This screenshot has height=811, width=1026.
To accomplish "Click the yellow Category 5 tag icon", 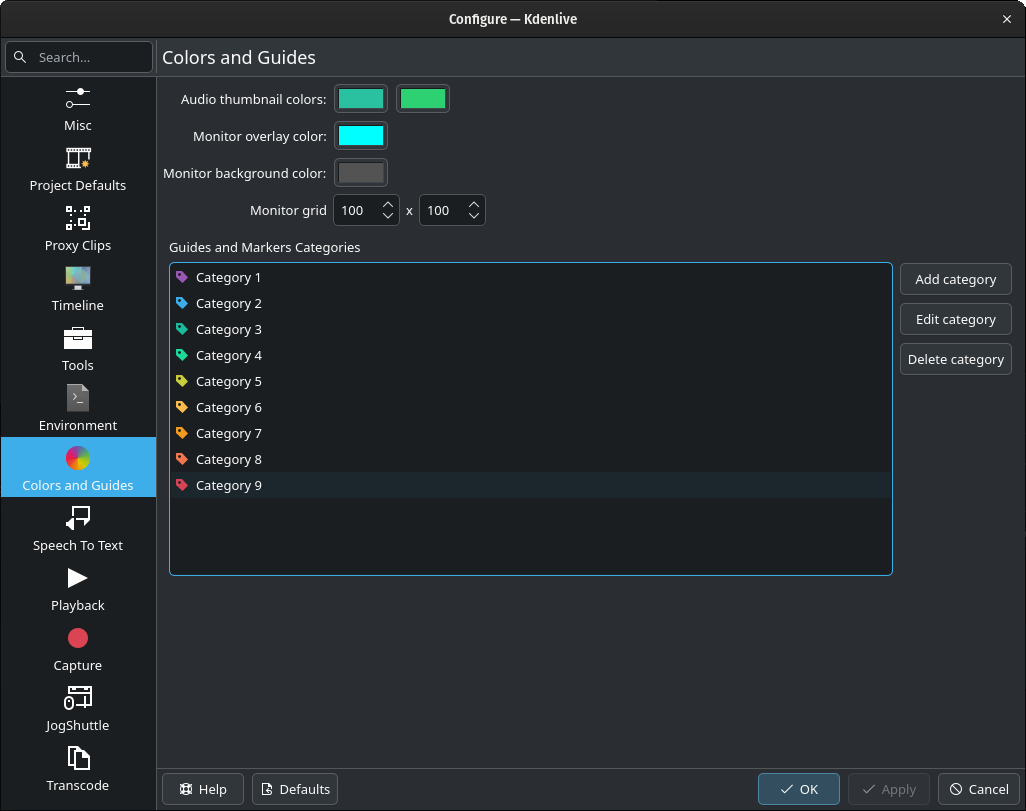I will pos(182,381).
